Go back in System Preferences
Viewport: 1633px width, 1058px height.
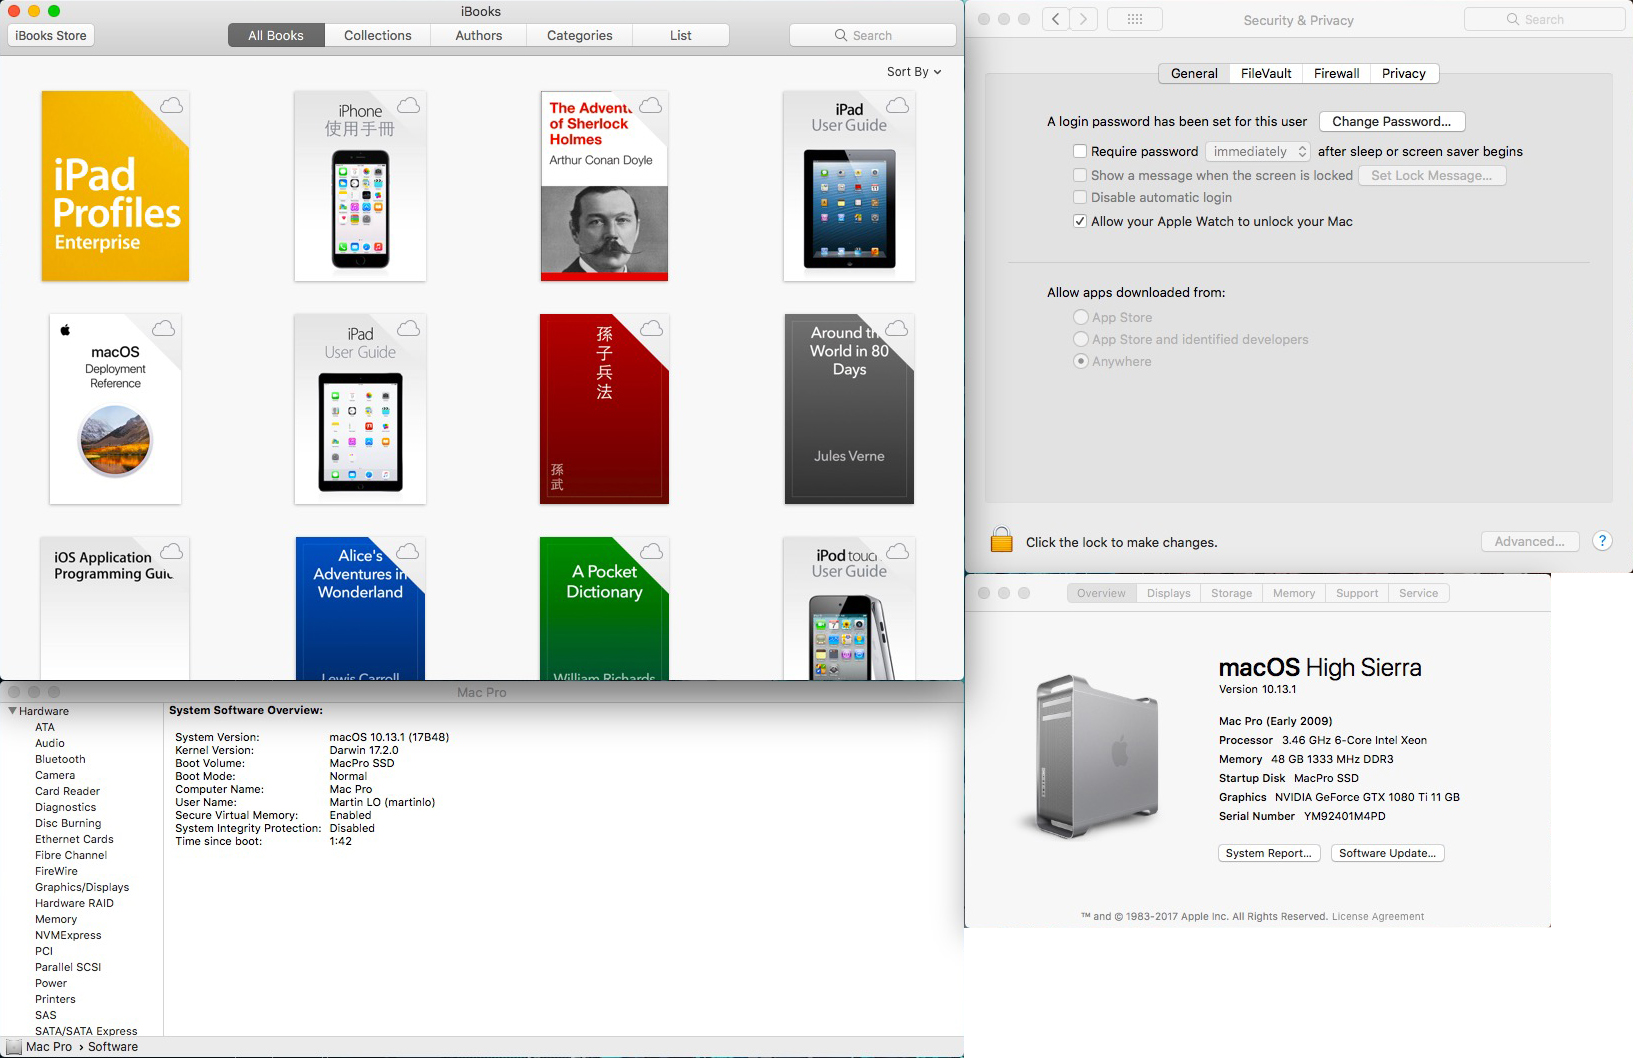(1056, 19)
